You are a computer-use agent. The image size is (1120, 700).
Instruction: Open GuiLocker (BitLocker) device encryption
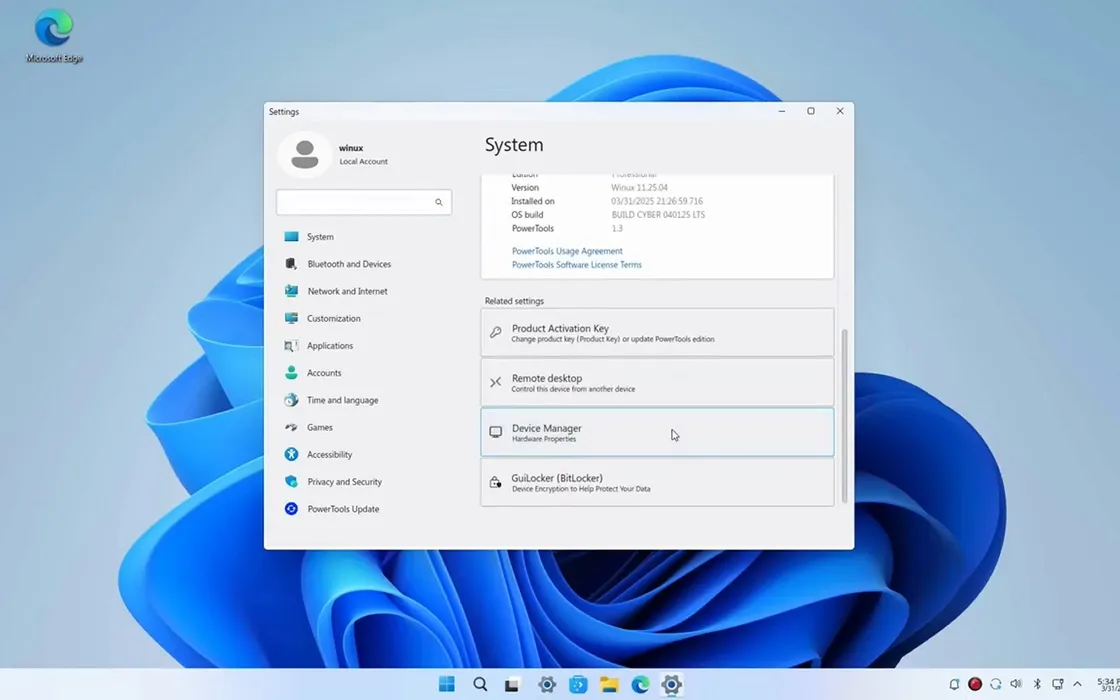[x=657, y=482]
